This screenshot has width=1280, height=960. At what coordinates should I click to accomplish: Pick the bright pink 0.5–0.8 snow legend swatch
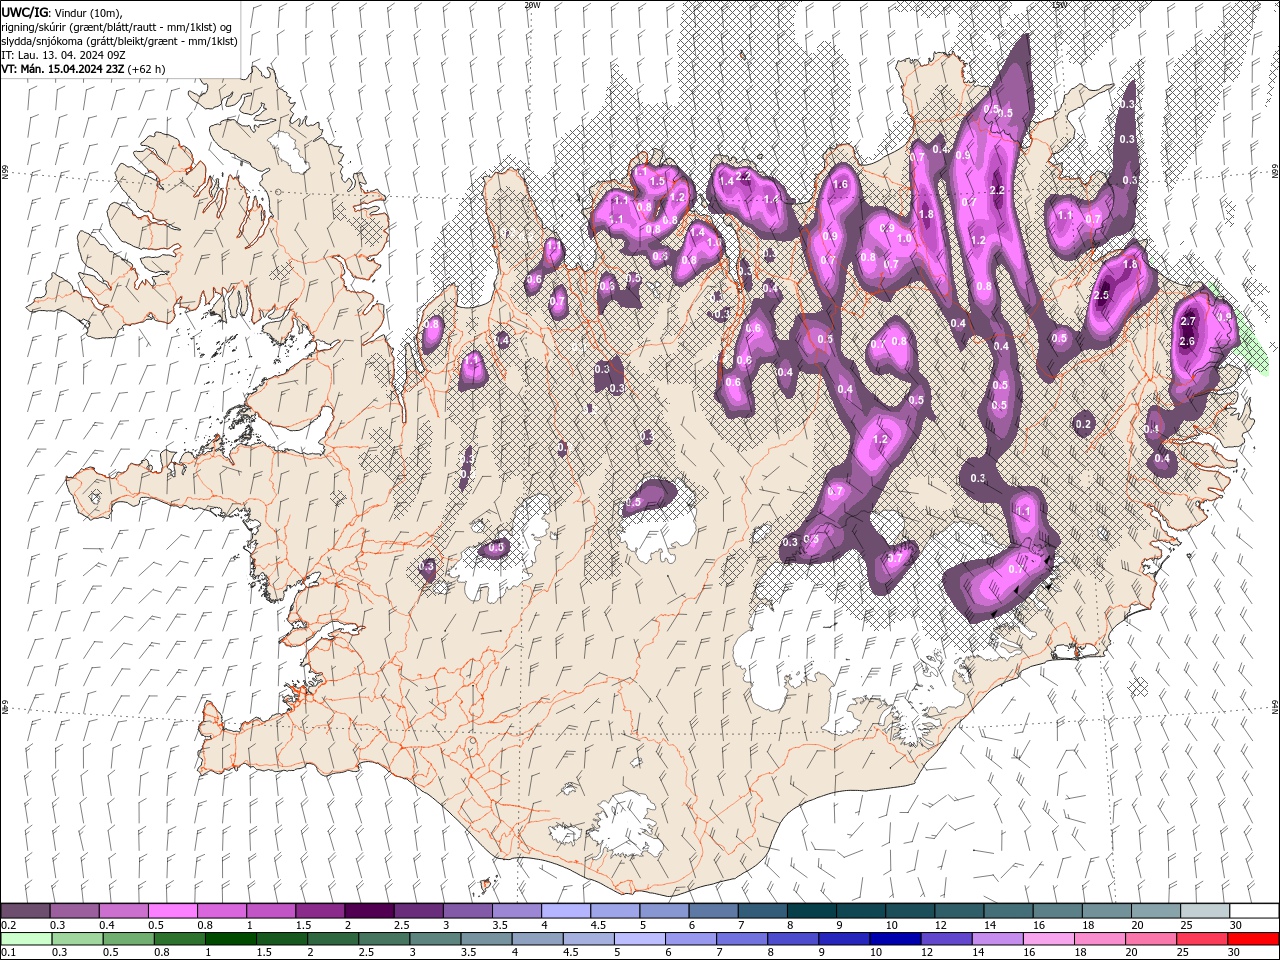coord(172,911)
